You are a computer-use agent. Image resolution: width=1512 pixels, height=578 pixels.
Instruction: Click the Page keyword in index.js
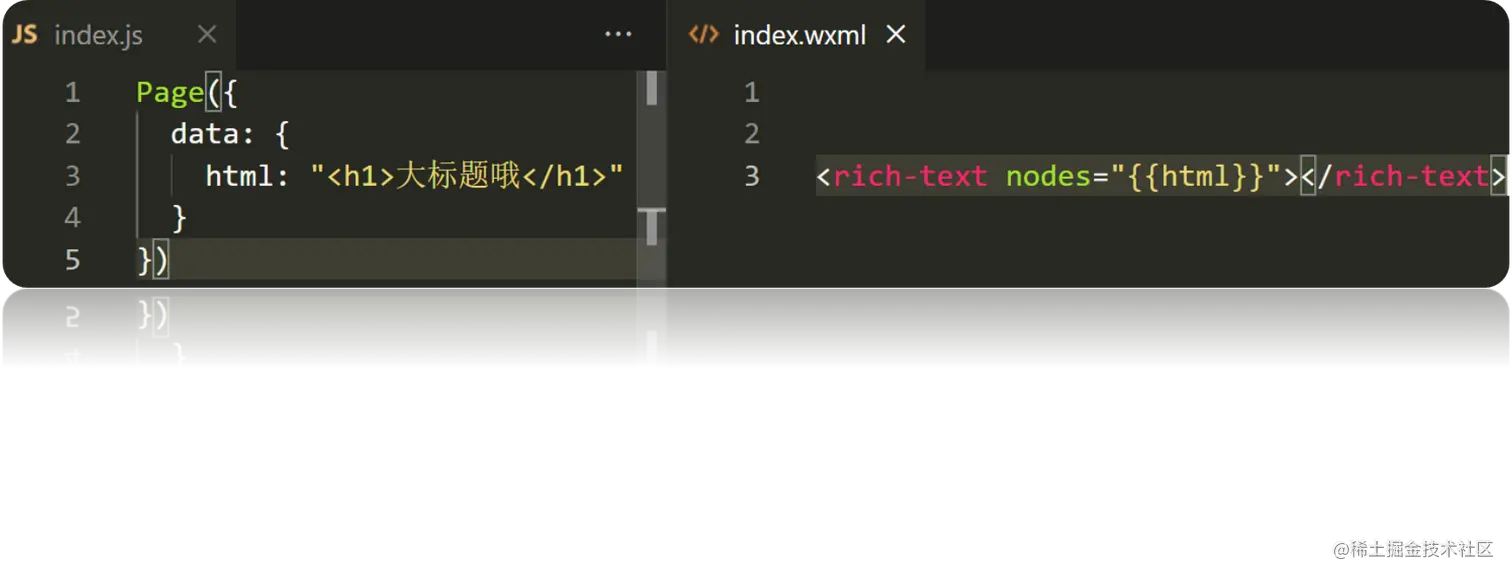pyautogui.click(x=170, y=93)
